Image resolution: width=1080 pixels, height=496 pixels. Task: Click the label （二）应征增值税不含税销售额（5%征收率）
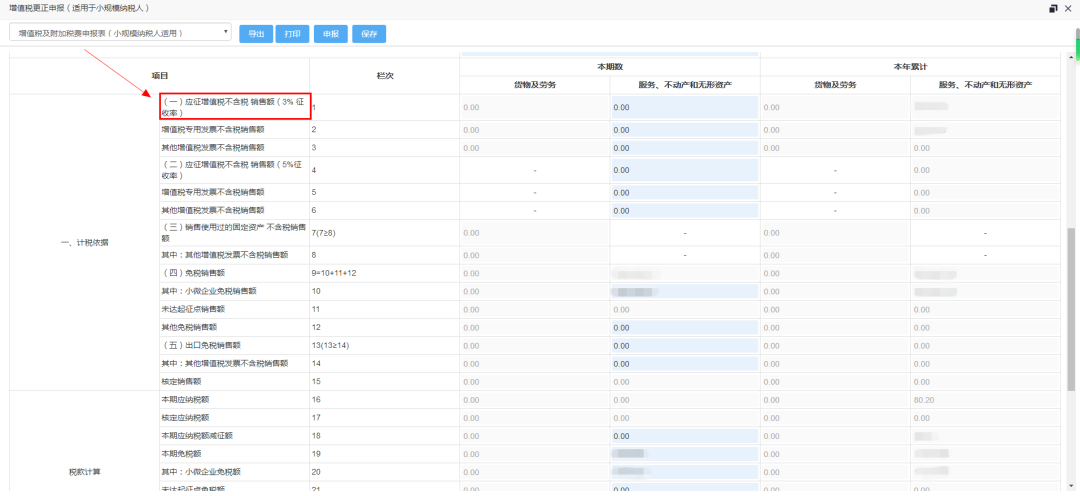point(231,170)
